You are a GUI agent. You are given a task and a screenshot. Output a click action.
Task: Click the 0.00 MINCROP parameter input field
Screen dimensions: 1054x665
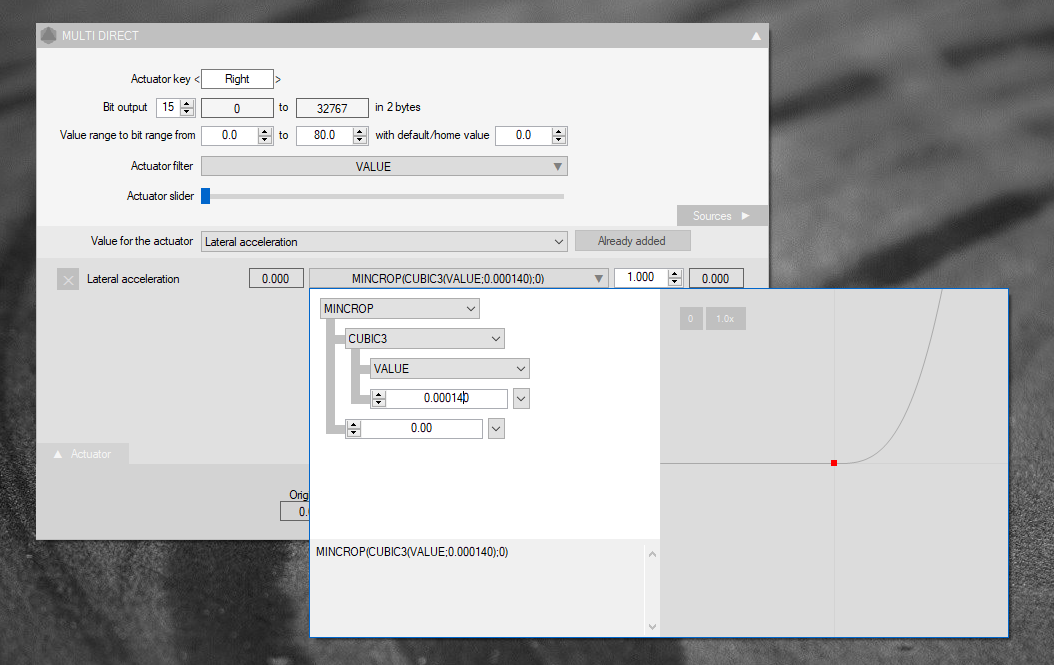click(x=421, y=428)
